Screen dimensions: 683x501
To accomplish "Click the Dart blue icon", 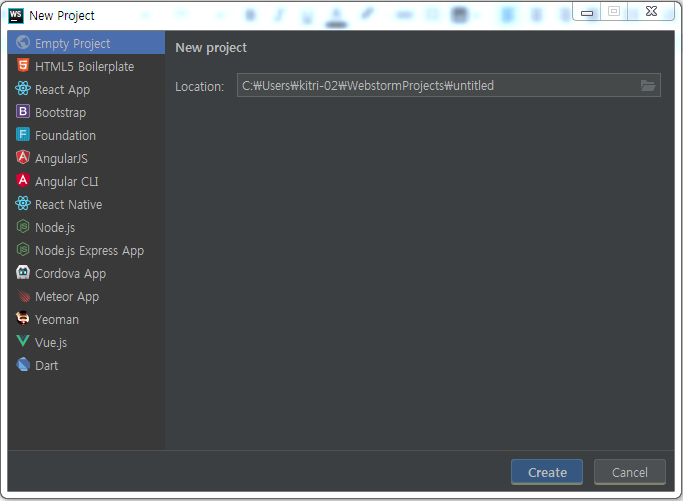I will point(23,365).
